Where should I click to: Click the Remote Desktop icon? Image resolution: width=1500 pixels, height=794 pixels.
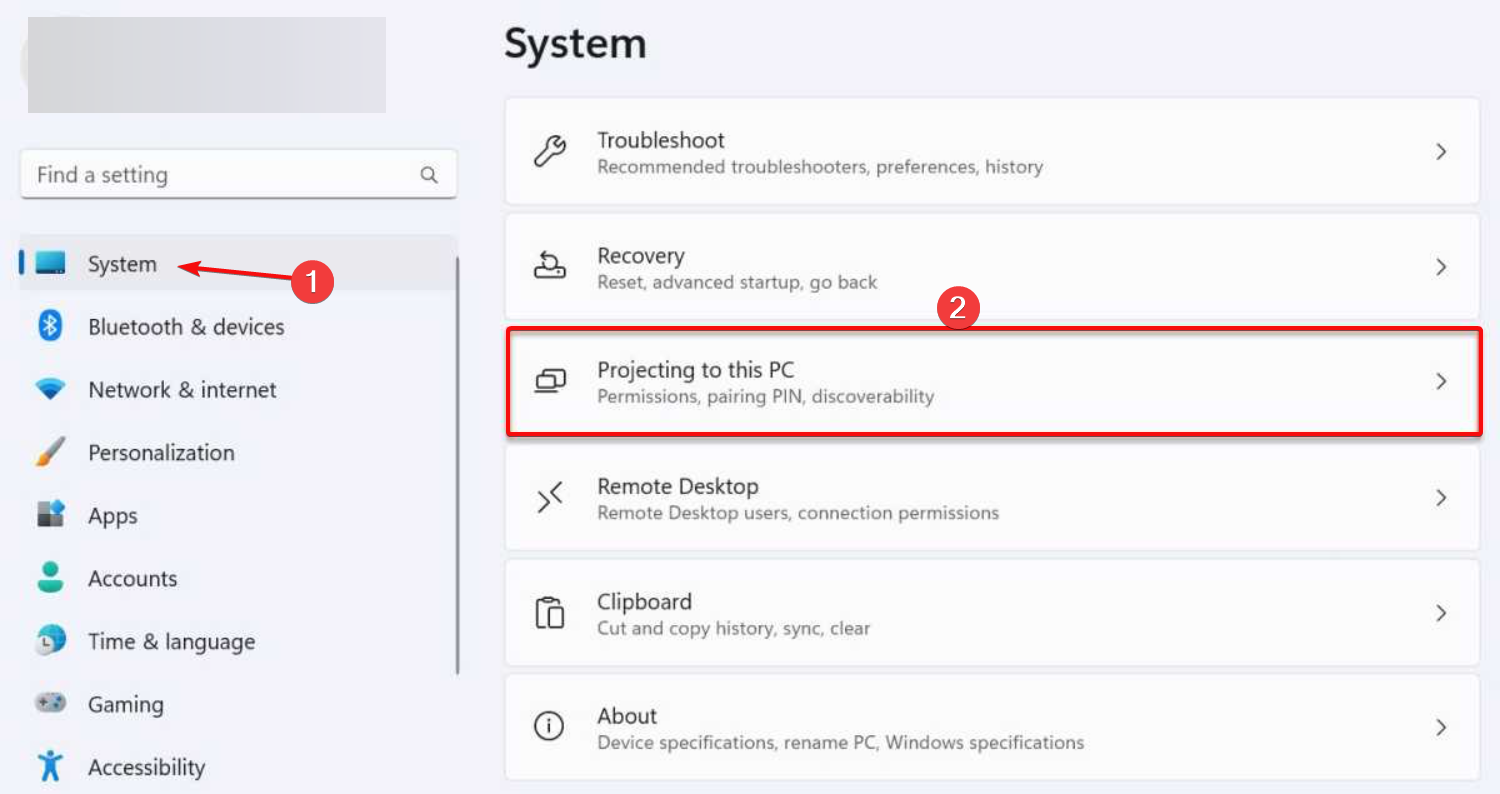pyautogui.click(x=549, y=498)
